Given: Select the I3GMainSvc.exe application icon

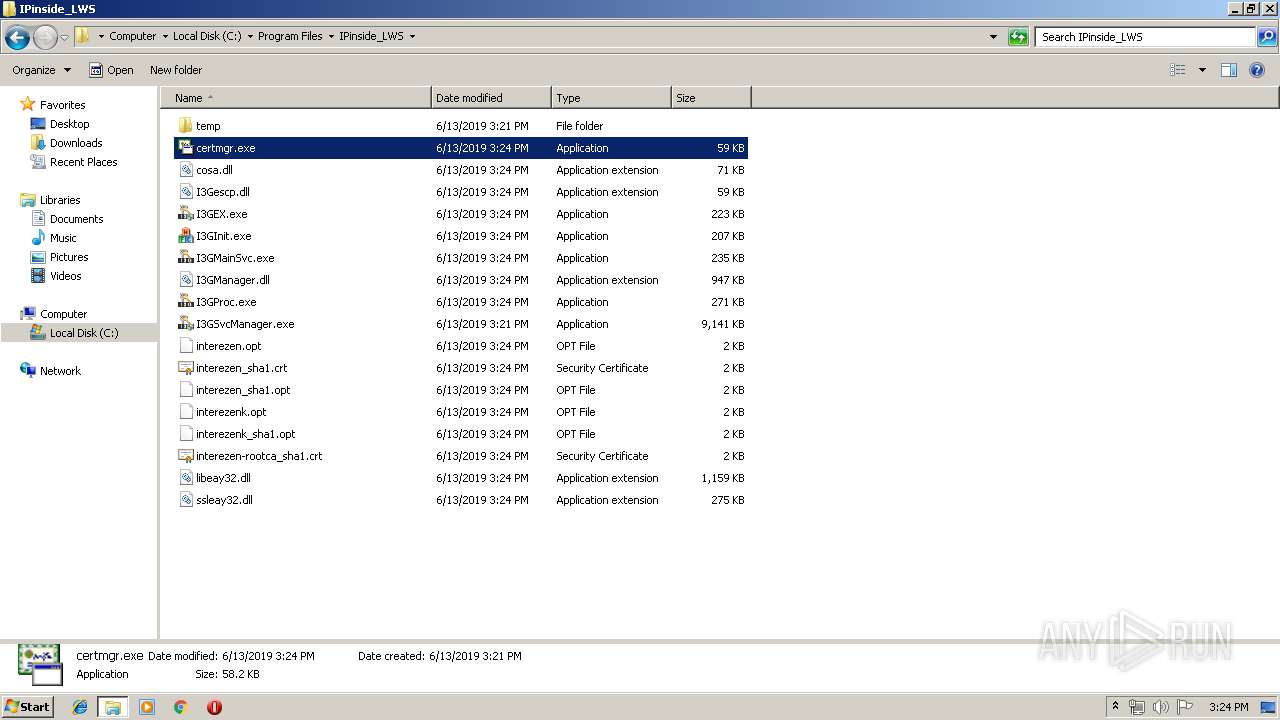Looking at the screenshot, I should (x=185, y=258).
